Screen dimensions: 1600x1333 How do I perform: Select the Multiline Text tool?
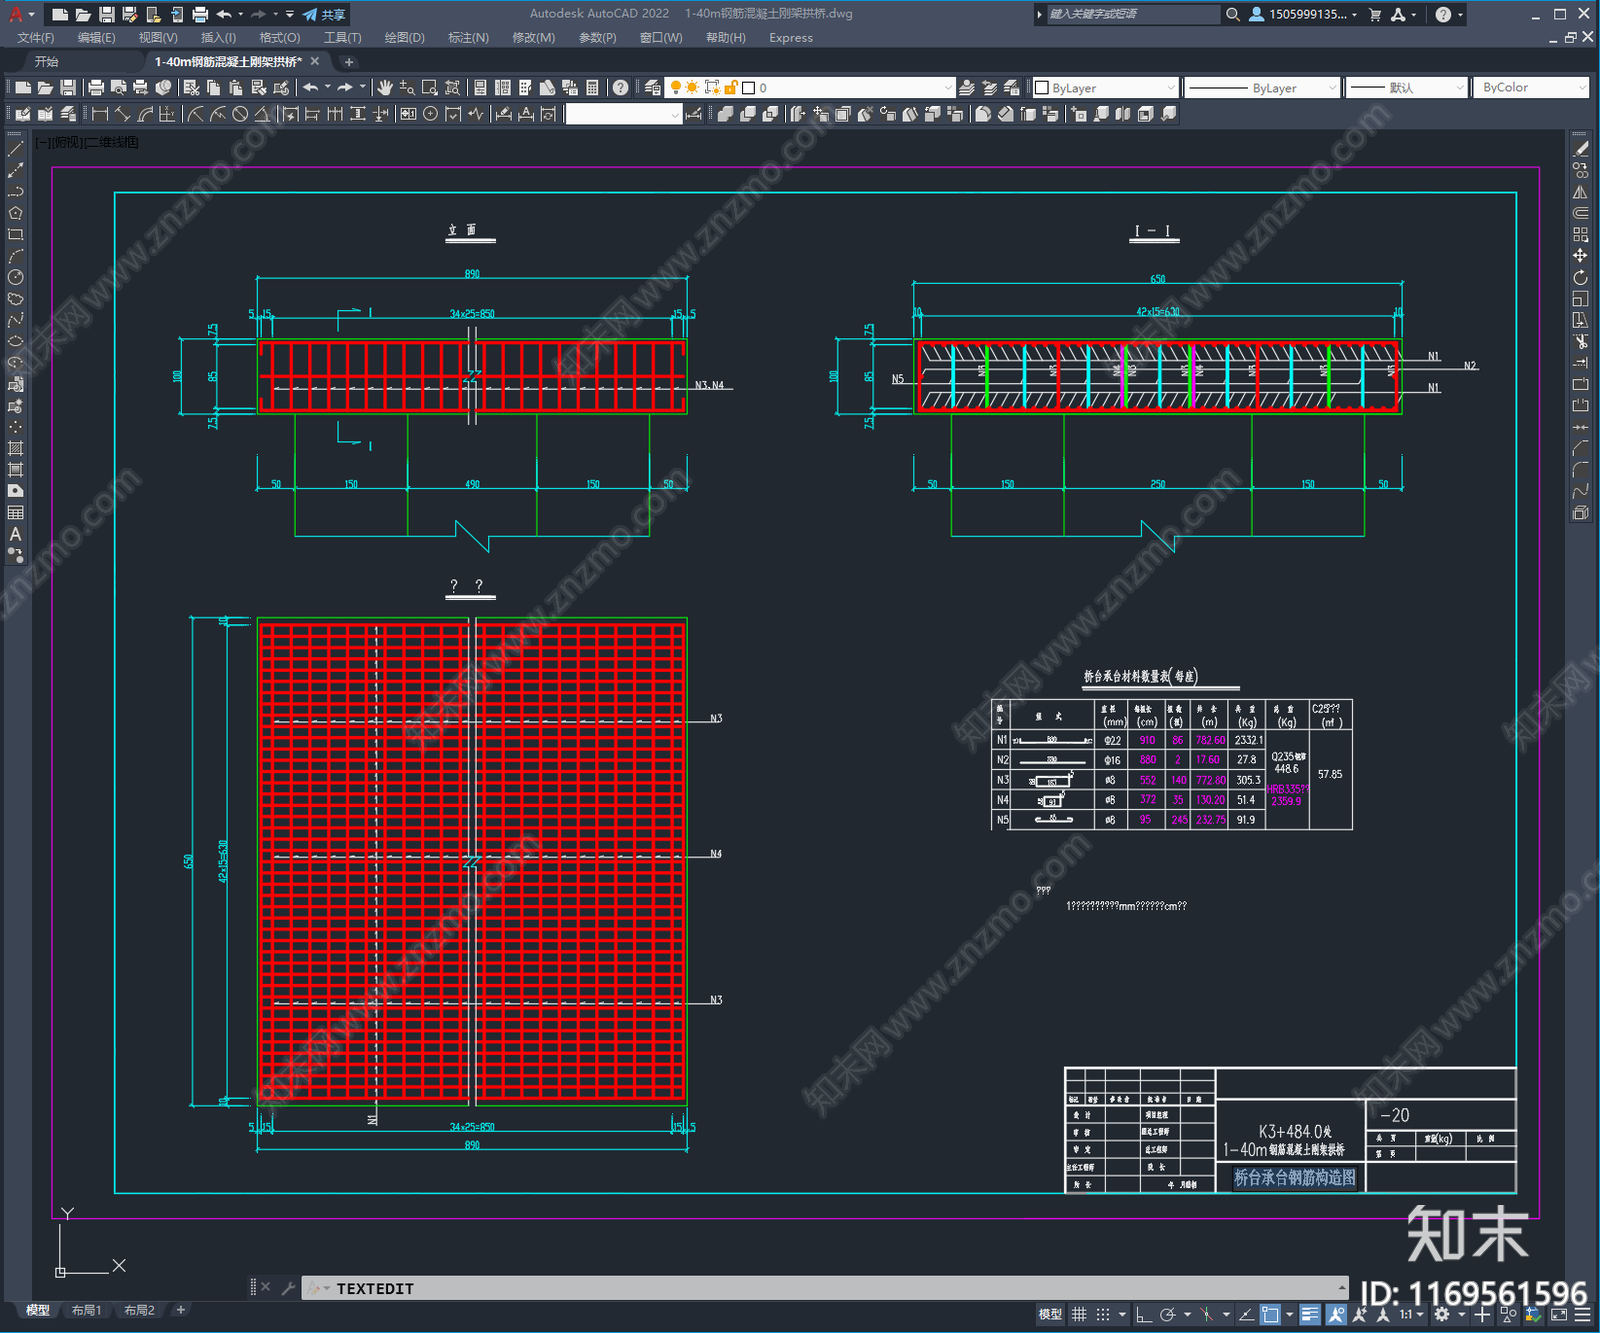coord(15,534)
